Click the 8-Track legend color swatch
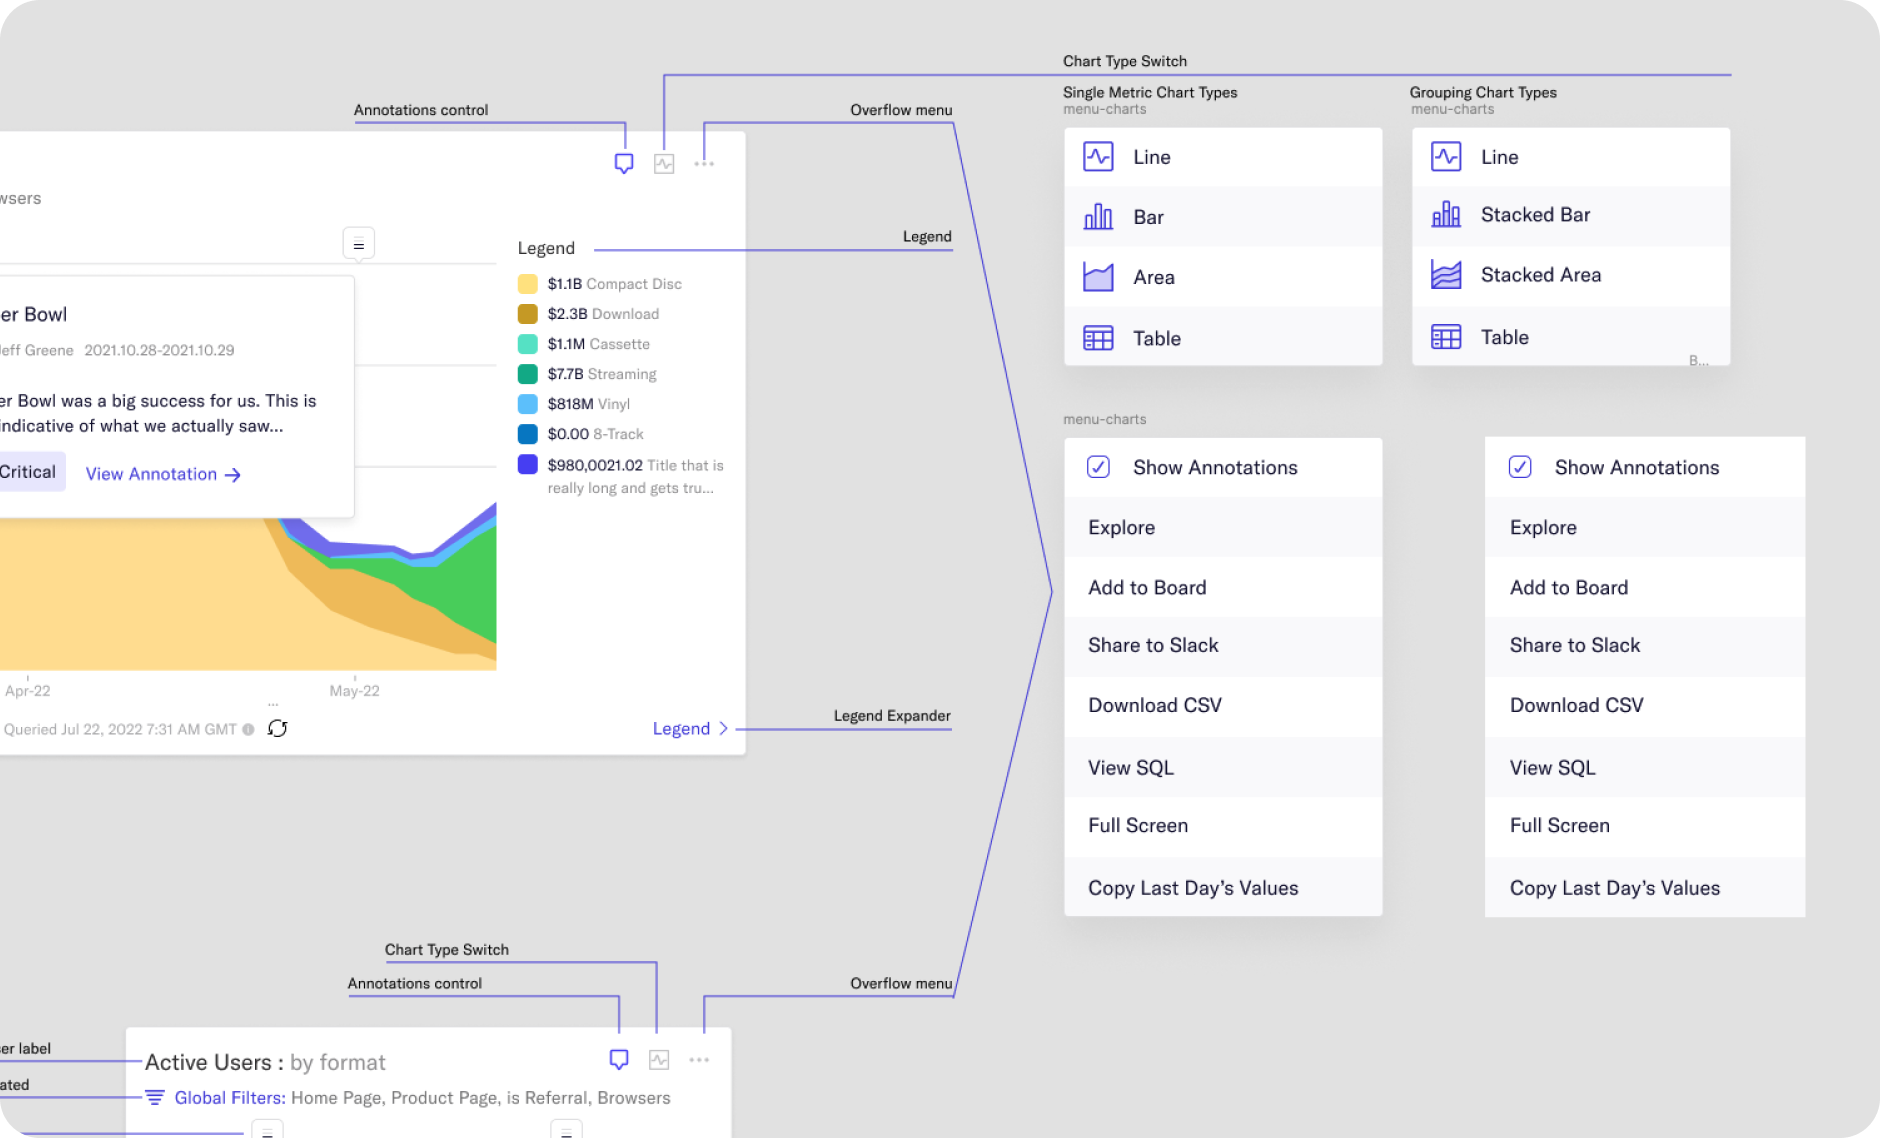The width and height of the screenshot is (1880, 1138). point(528,434)
